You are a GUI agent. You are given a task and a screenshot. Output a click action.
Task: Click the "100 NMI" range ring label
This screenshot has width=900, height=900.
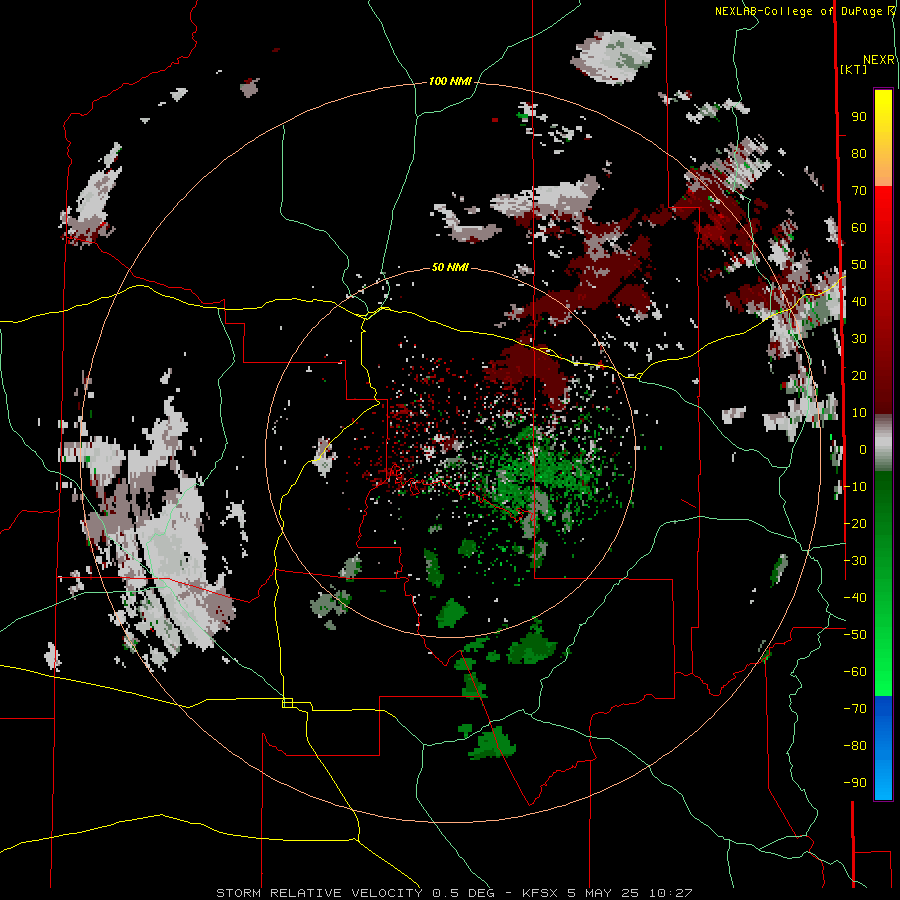click(450, 81)
